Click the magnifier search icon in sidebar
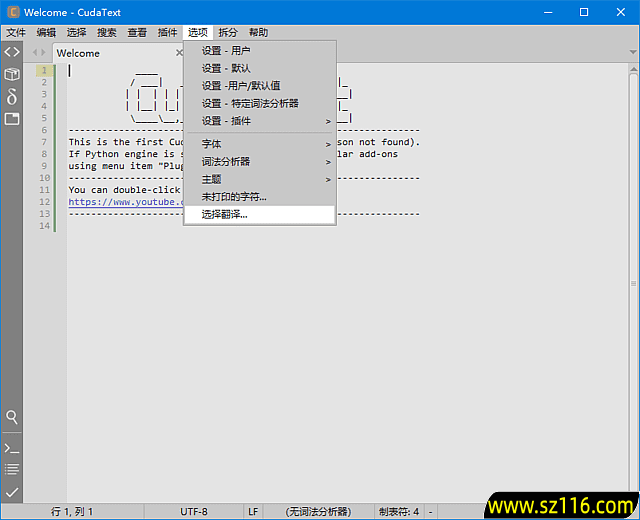640x520 pixels. tap(12, 417)
